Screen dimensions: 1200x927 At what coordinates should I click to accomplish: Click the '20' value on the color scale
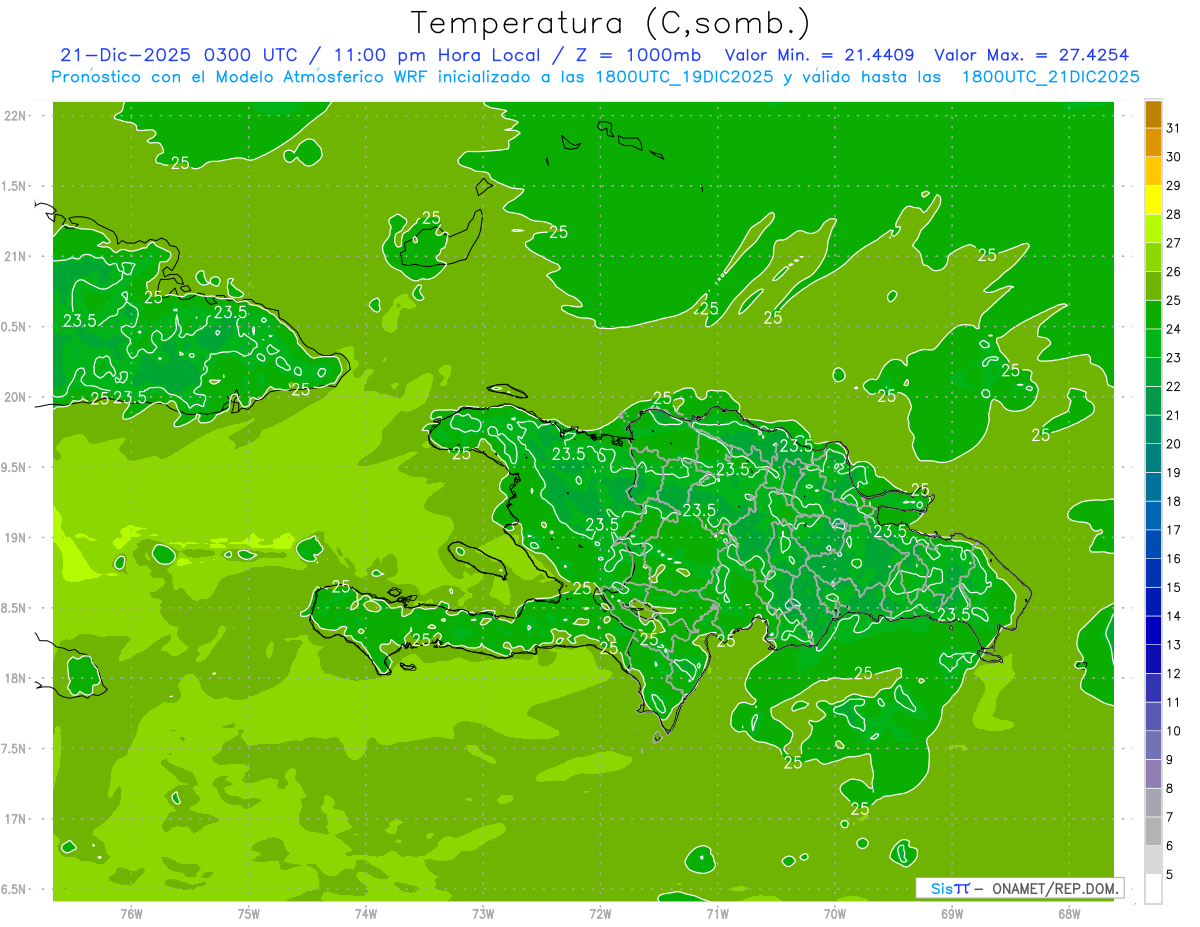pos(1174,444)
